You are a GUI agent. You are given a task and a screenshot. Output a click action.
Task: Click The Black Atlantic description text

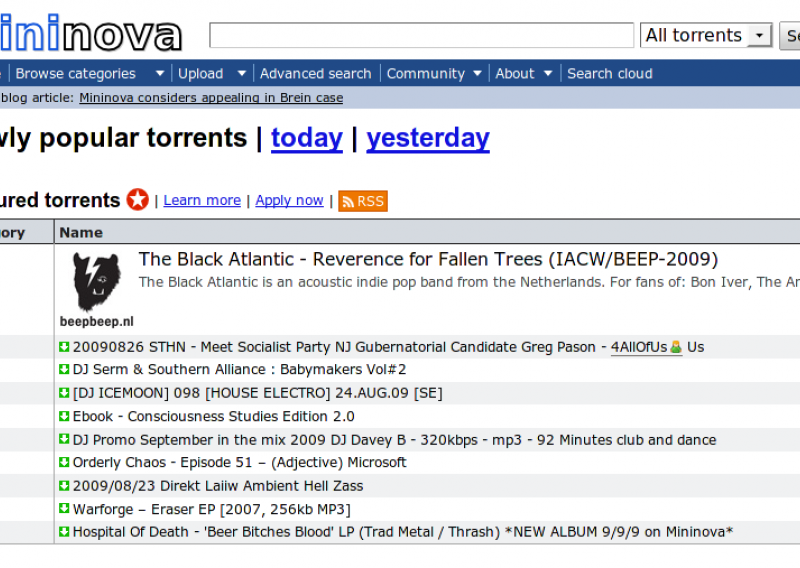(x=469, y=282)
